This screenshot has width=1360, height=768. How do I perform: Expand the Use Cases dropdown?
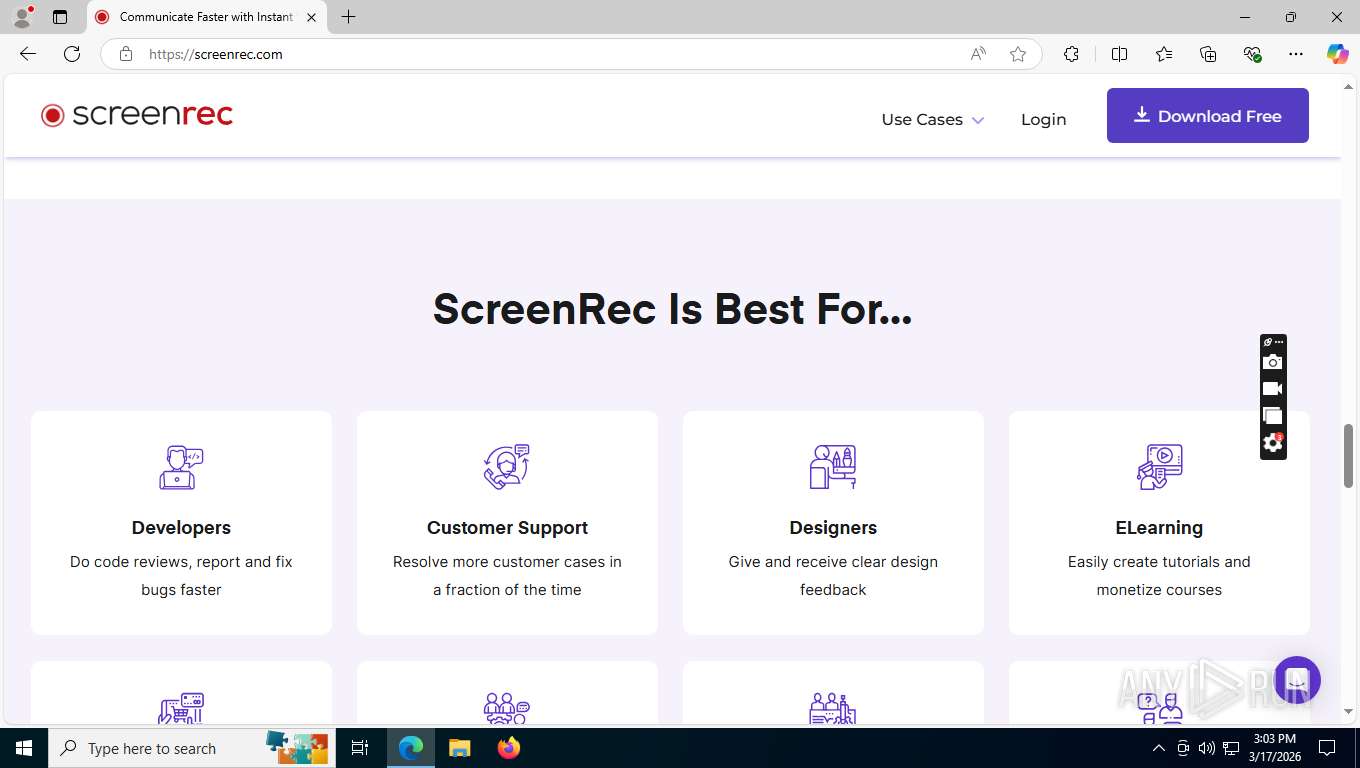click(932, 119)
